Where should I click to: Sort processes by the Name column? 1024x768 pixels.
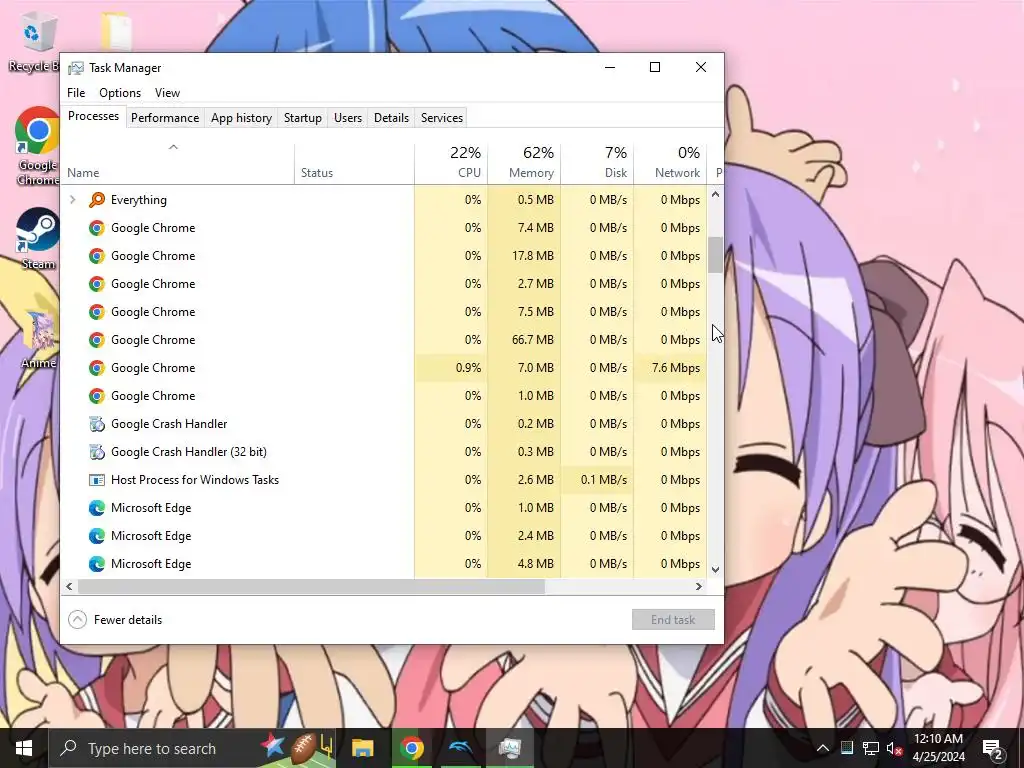tap(177, 164)
